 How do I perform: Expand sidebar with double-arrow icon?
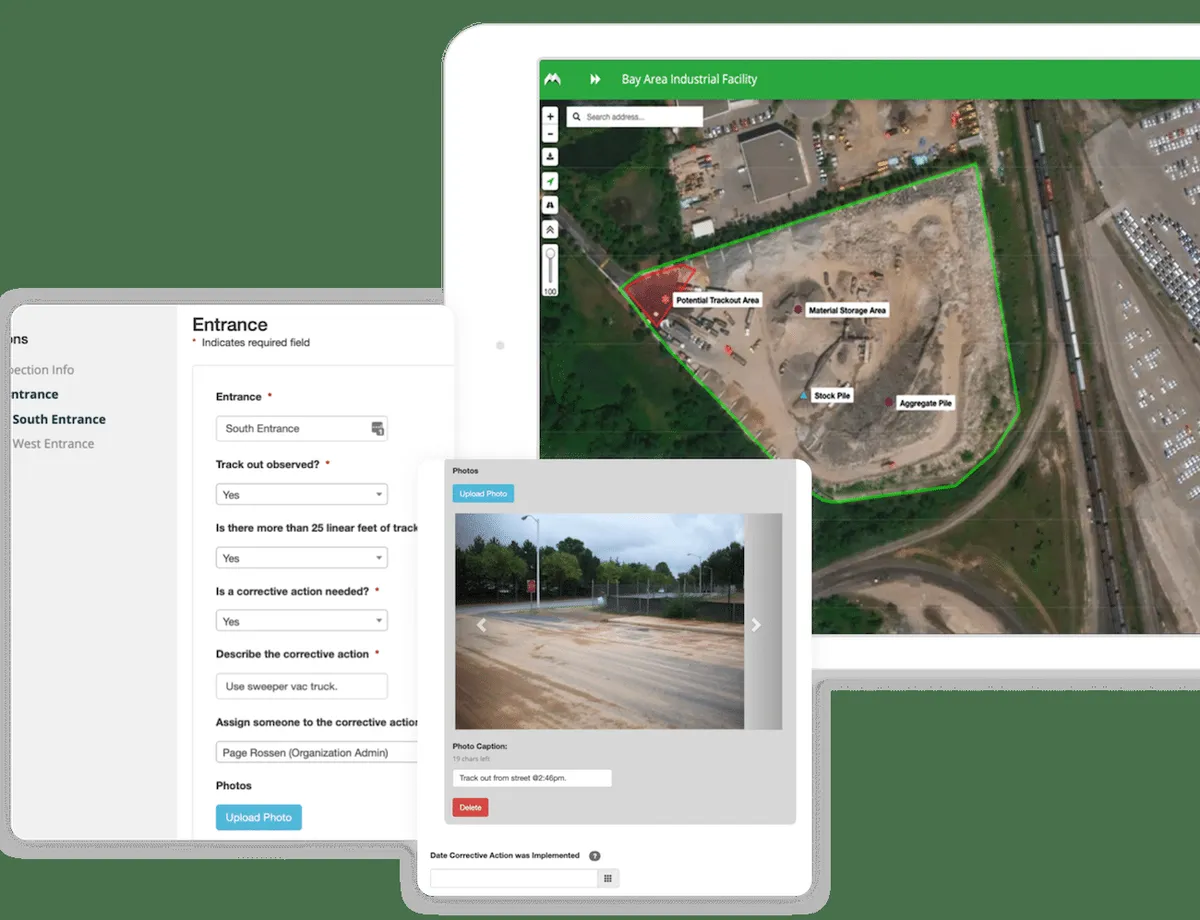click(x=595, y=79)
